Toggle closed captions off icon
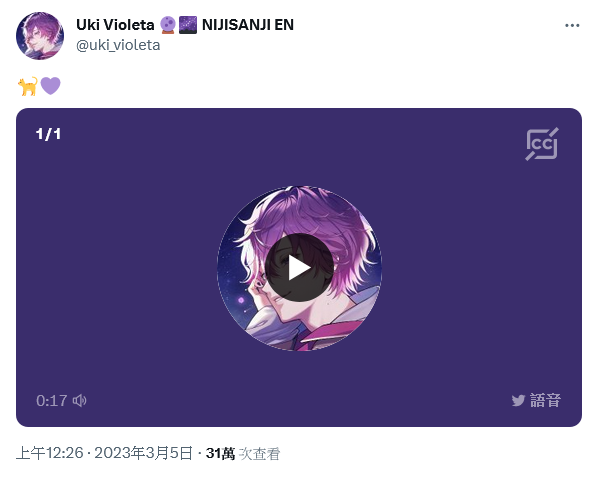This screenshot has height=478, width=598. tap(542, 144)
